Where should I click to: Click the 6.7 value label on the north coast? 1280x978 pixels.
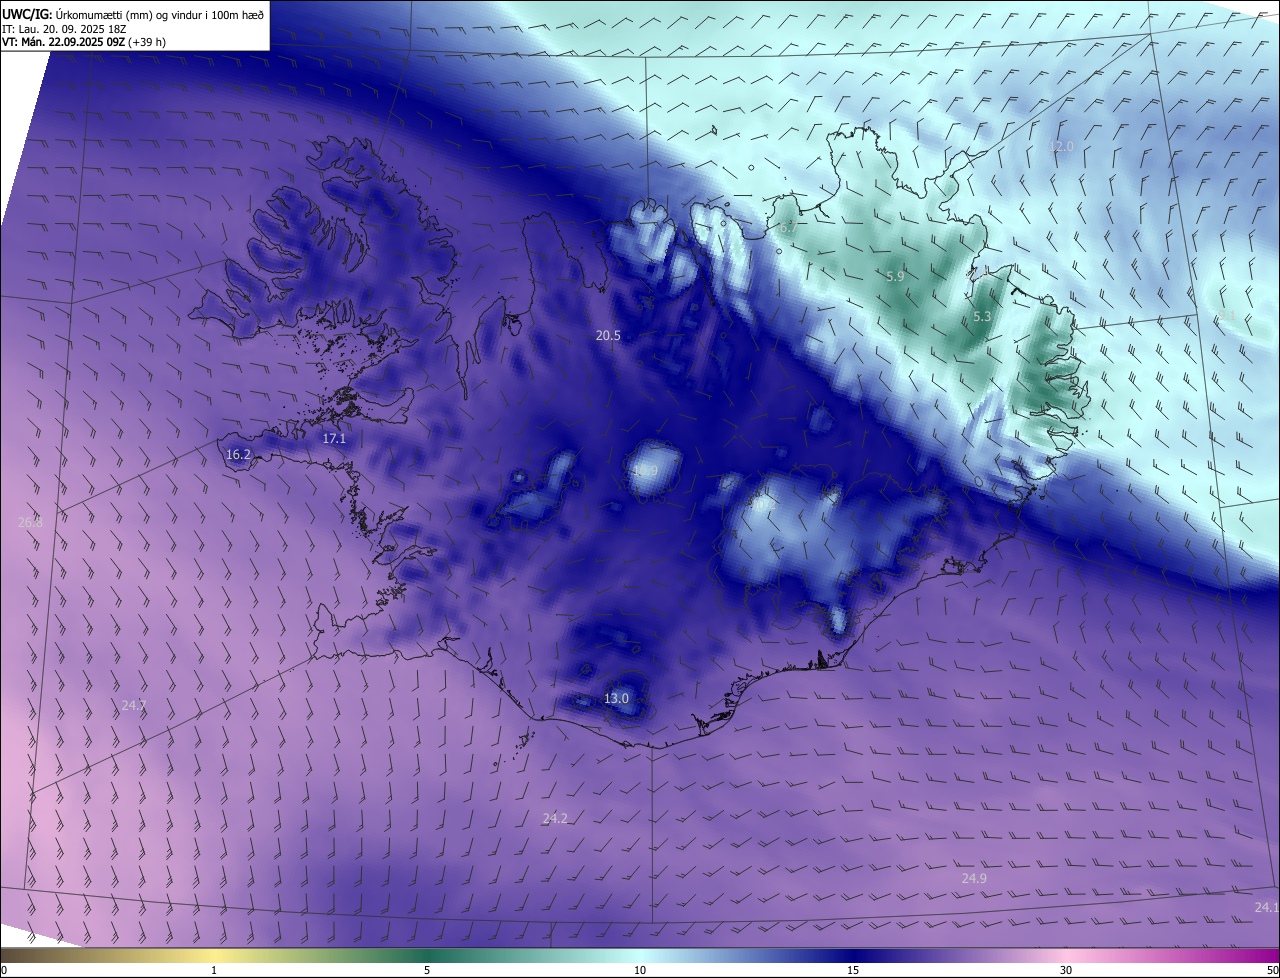787,228
